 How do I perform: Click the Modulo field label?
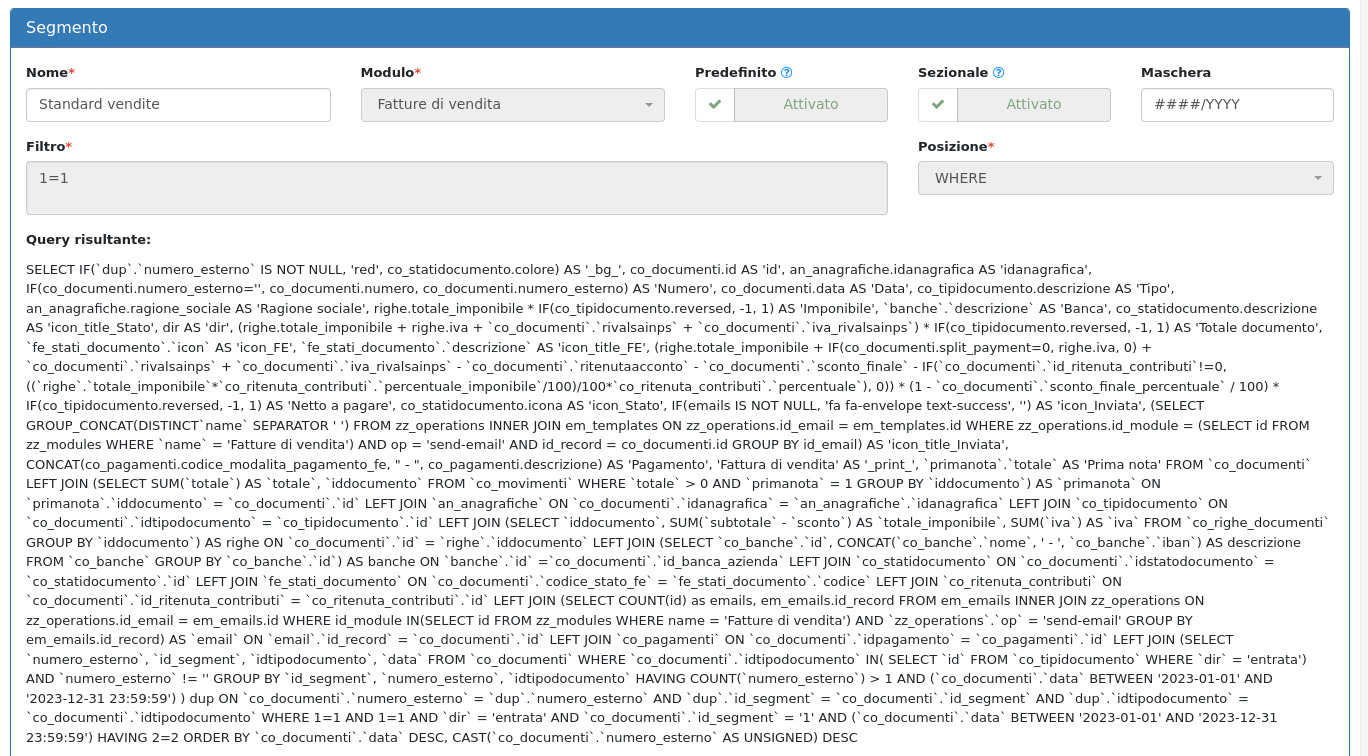click(387, 73)
